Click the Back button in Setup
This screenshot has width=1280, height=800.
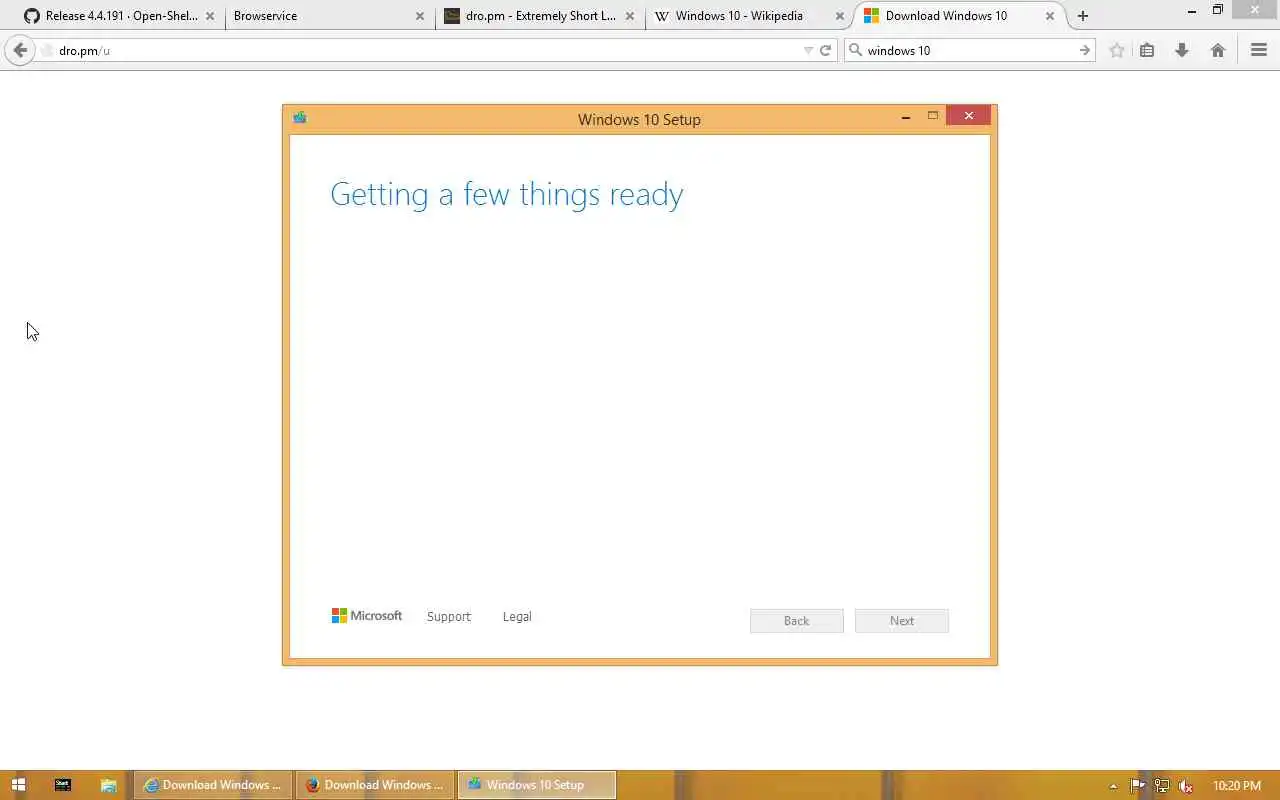coord(797,621)
